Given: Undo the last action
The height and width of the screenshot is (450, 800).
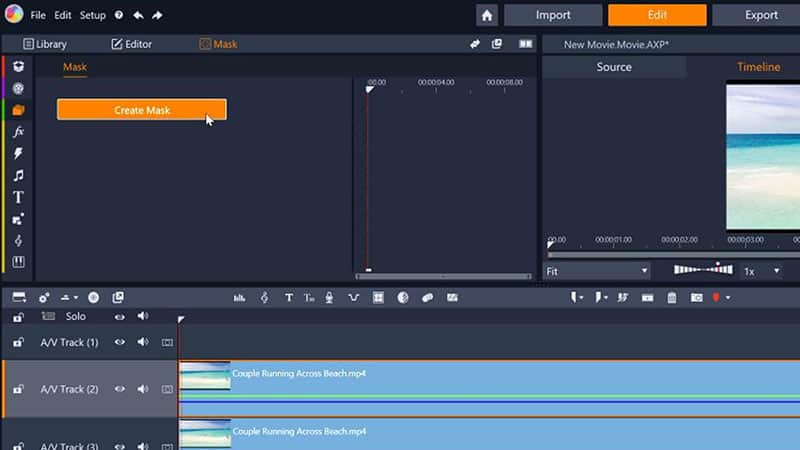Looking at the screenshot, I should coord(138,15).
